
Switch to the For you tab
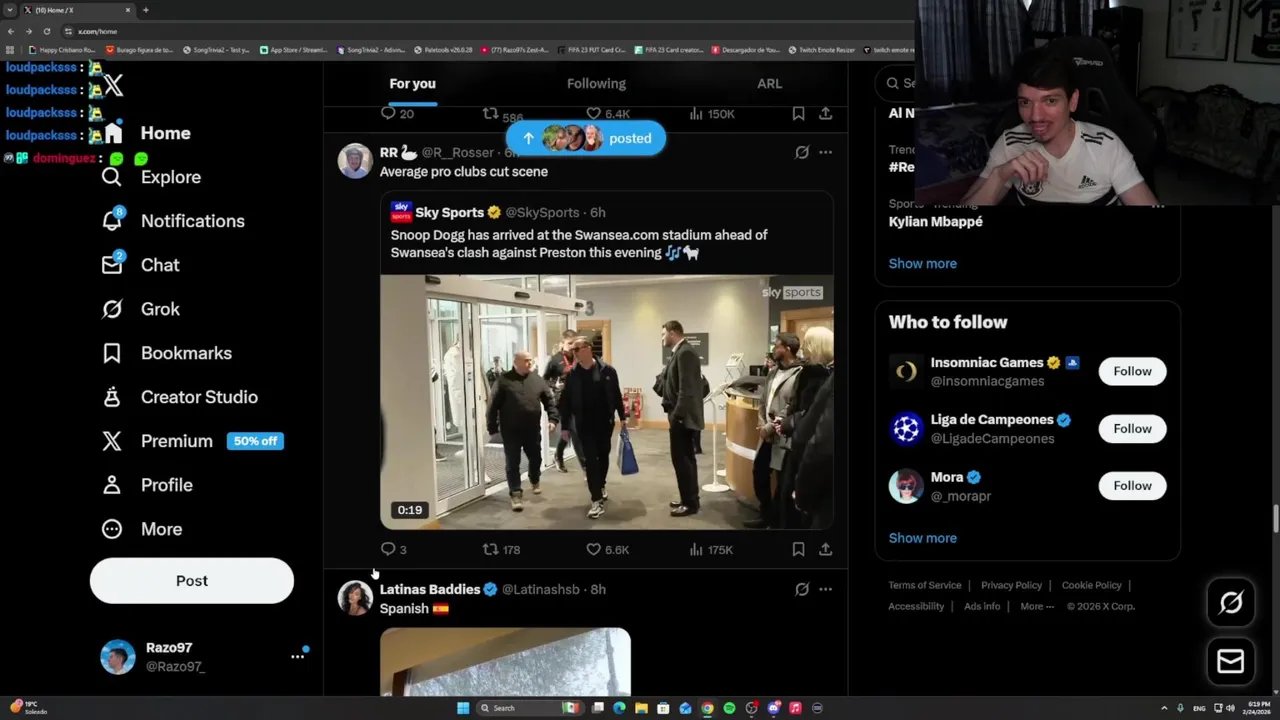click(412, 84)
